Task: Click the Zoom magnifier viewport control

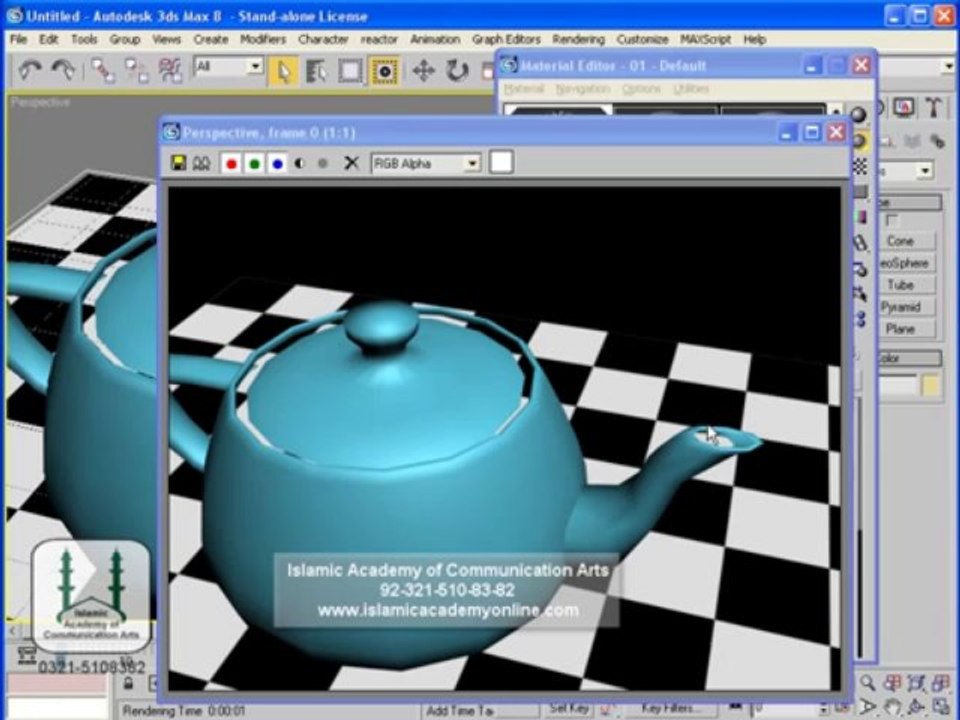Action: (x=867, y=683)
